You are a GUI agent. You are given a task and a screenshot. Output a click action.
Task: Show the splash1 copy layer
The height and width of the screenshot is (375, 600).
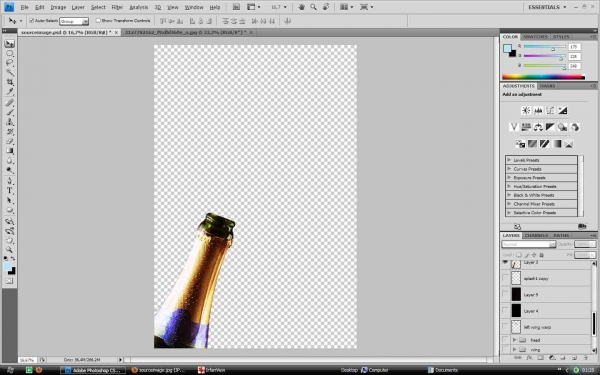505,278
